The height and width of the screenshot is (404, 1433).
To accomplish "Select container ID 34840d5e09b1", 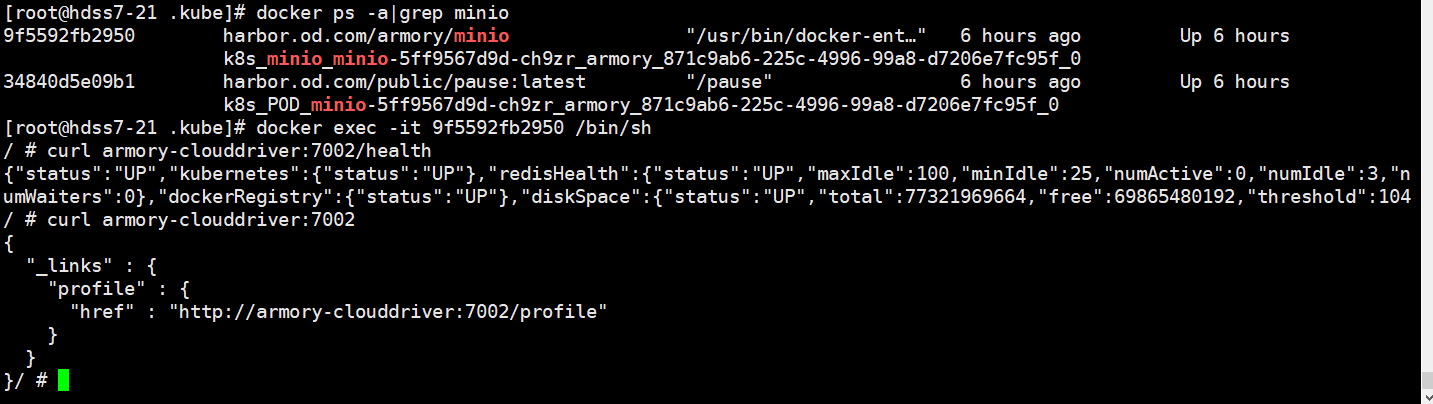I will 70,82.
